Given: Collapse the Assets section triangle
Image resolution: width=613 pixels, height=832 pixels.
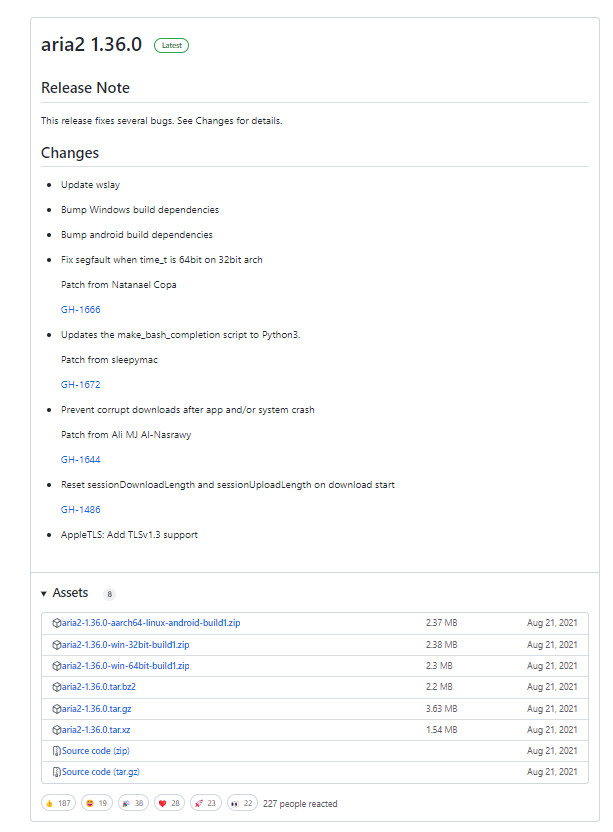Looking at the screenshot, I should pos(45,594).
